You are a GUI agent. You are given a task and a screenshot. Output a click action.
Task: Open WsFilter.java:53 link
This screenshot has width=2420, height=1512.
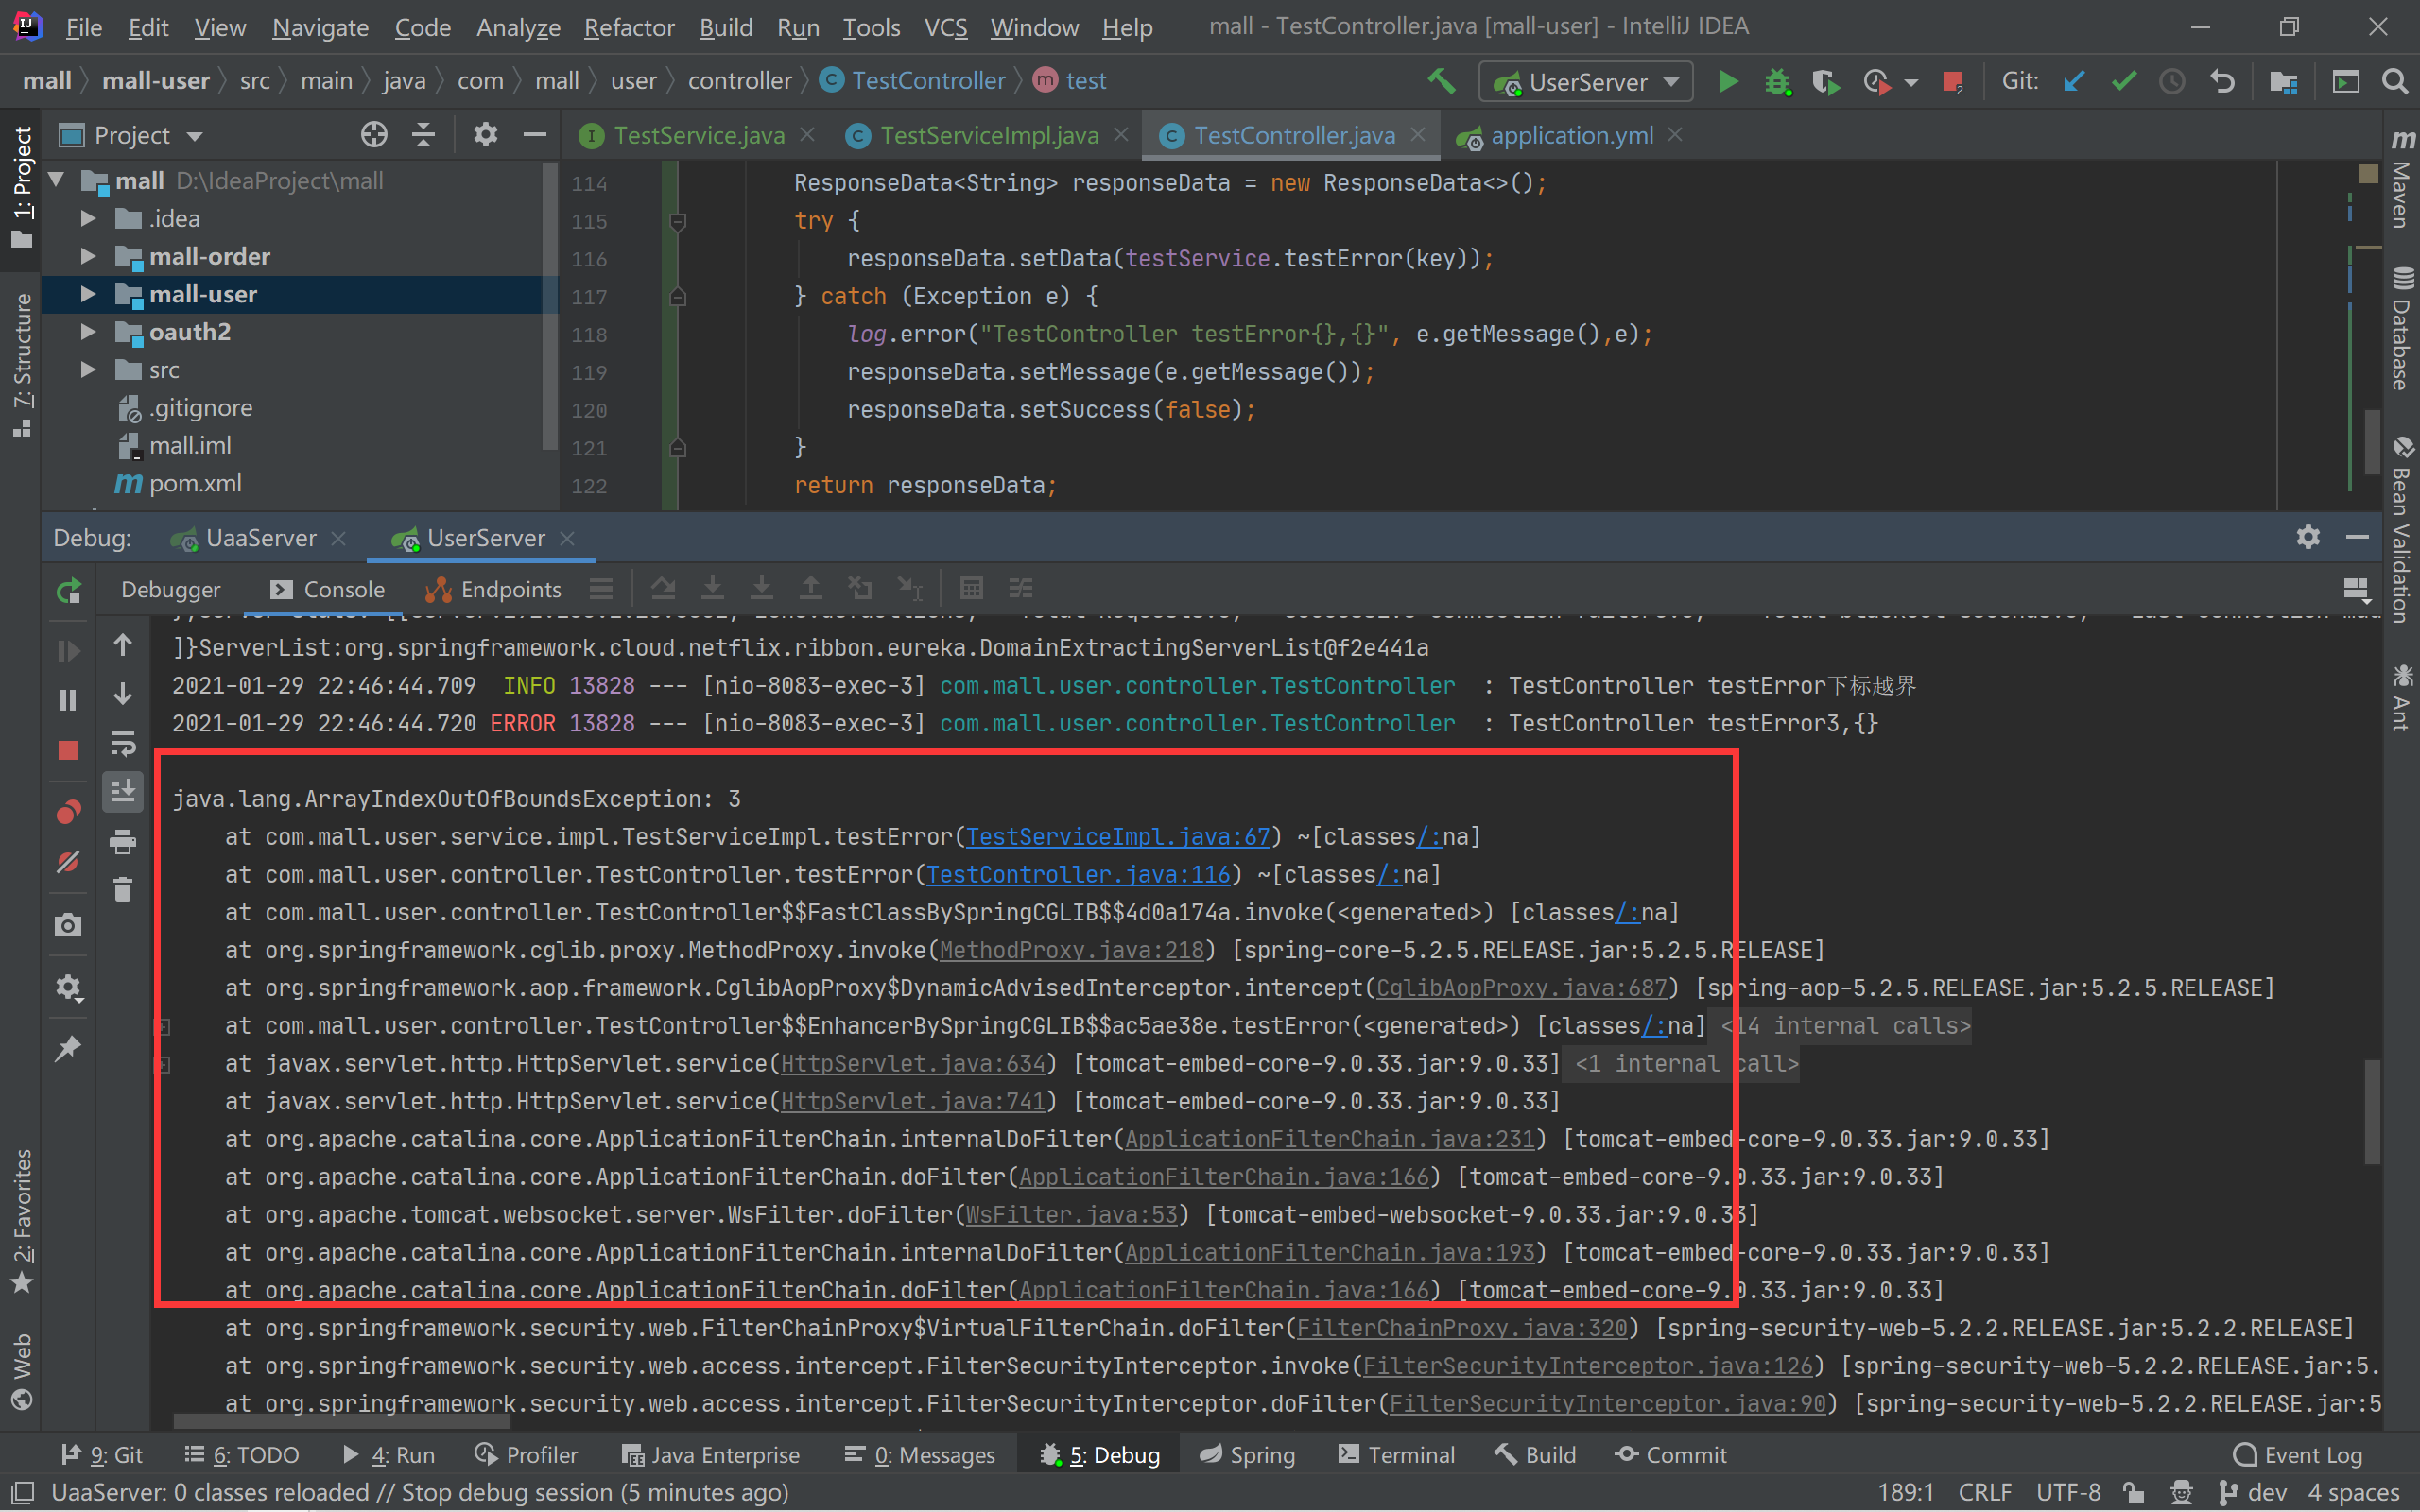(x=1071, y=1215)
